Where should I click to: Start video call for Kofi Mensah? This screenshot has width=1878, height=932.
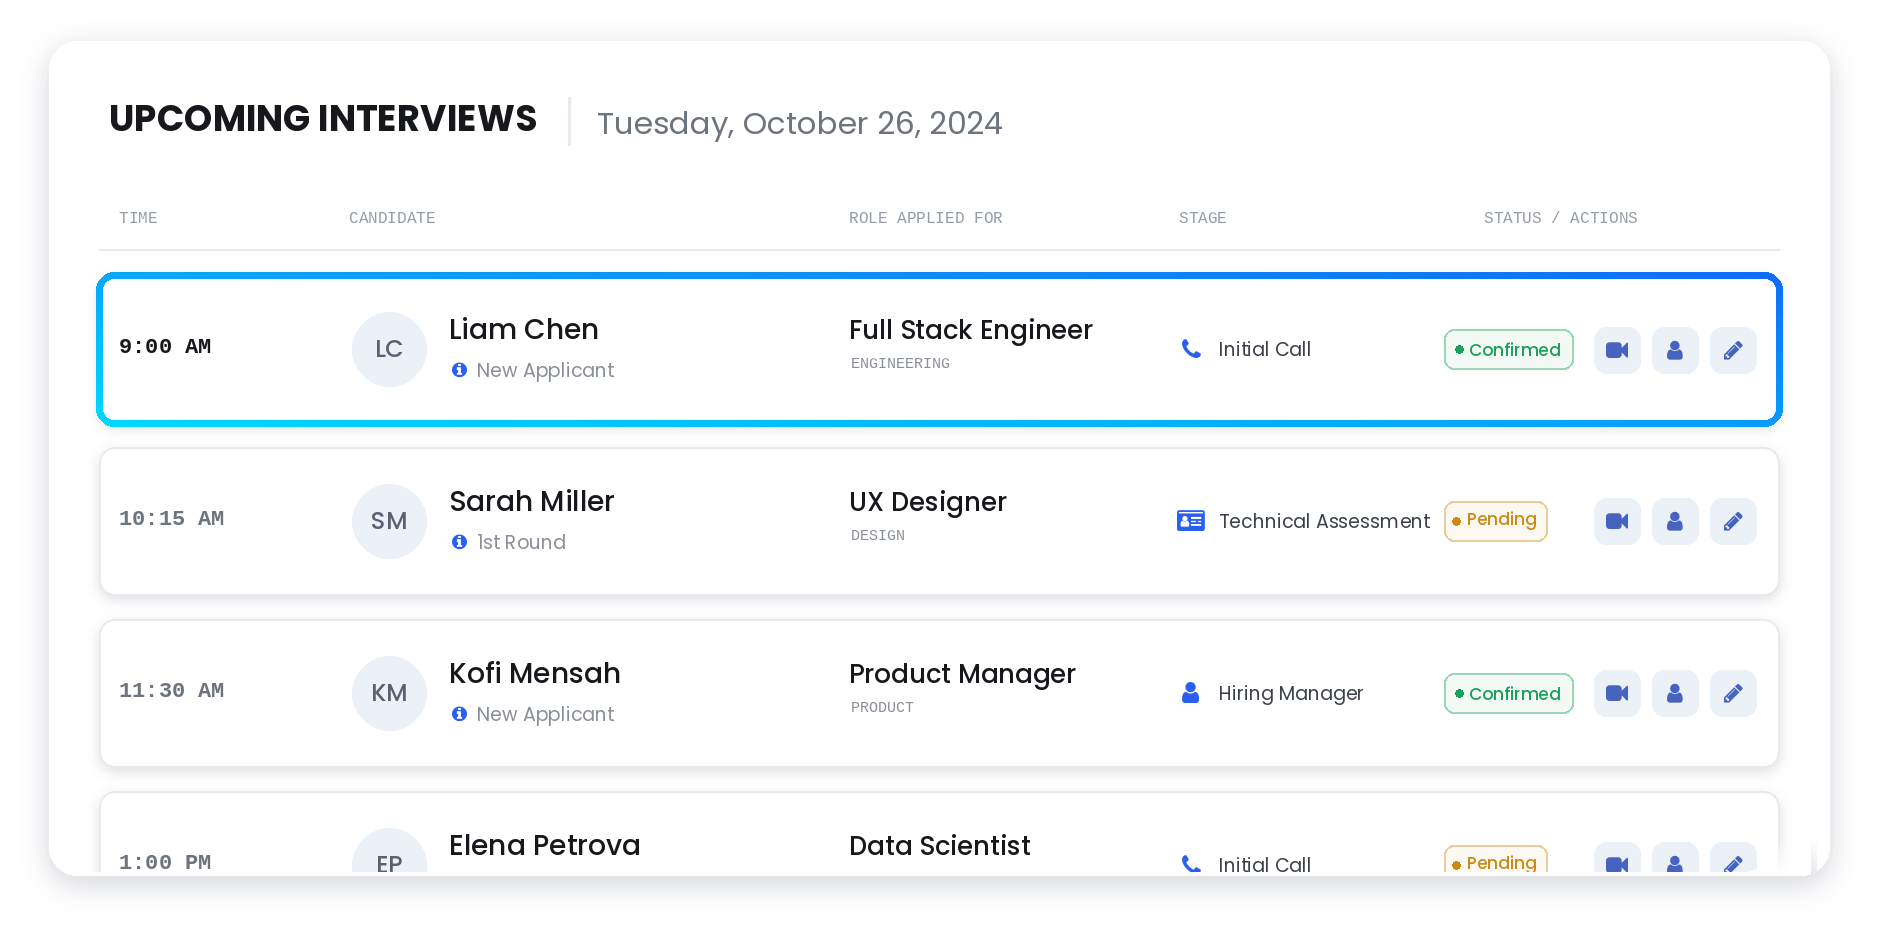tap(1617, 693)
